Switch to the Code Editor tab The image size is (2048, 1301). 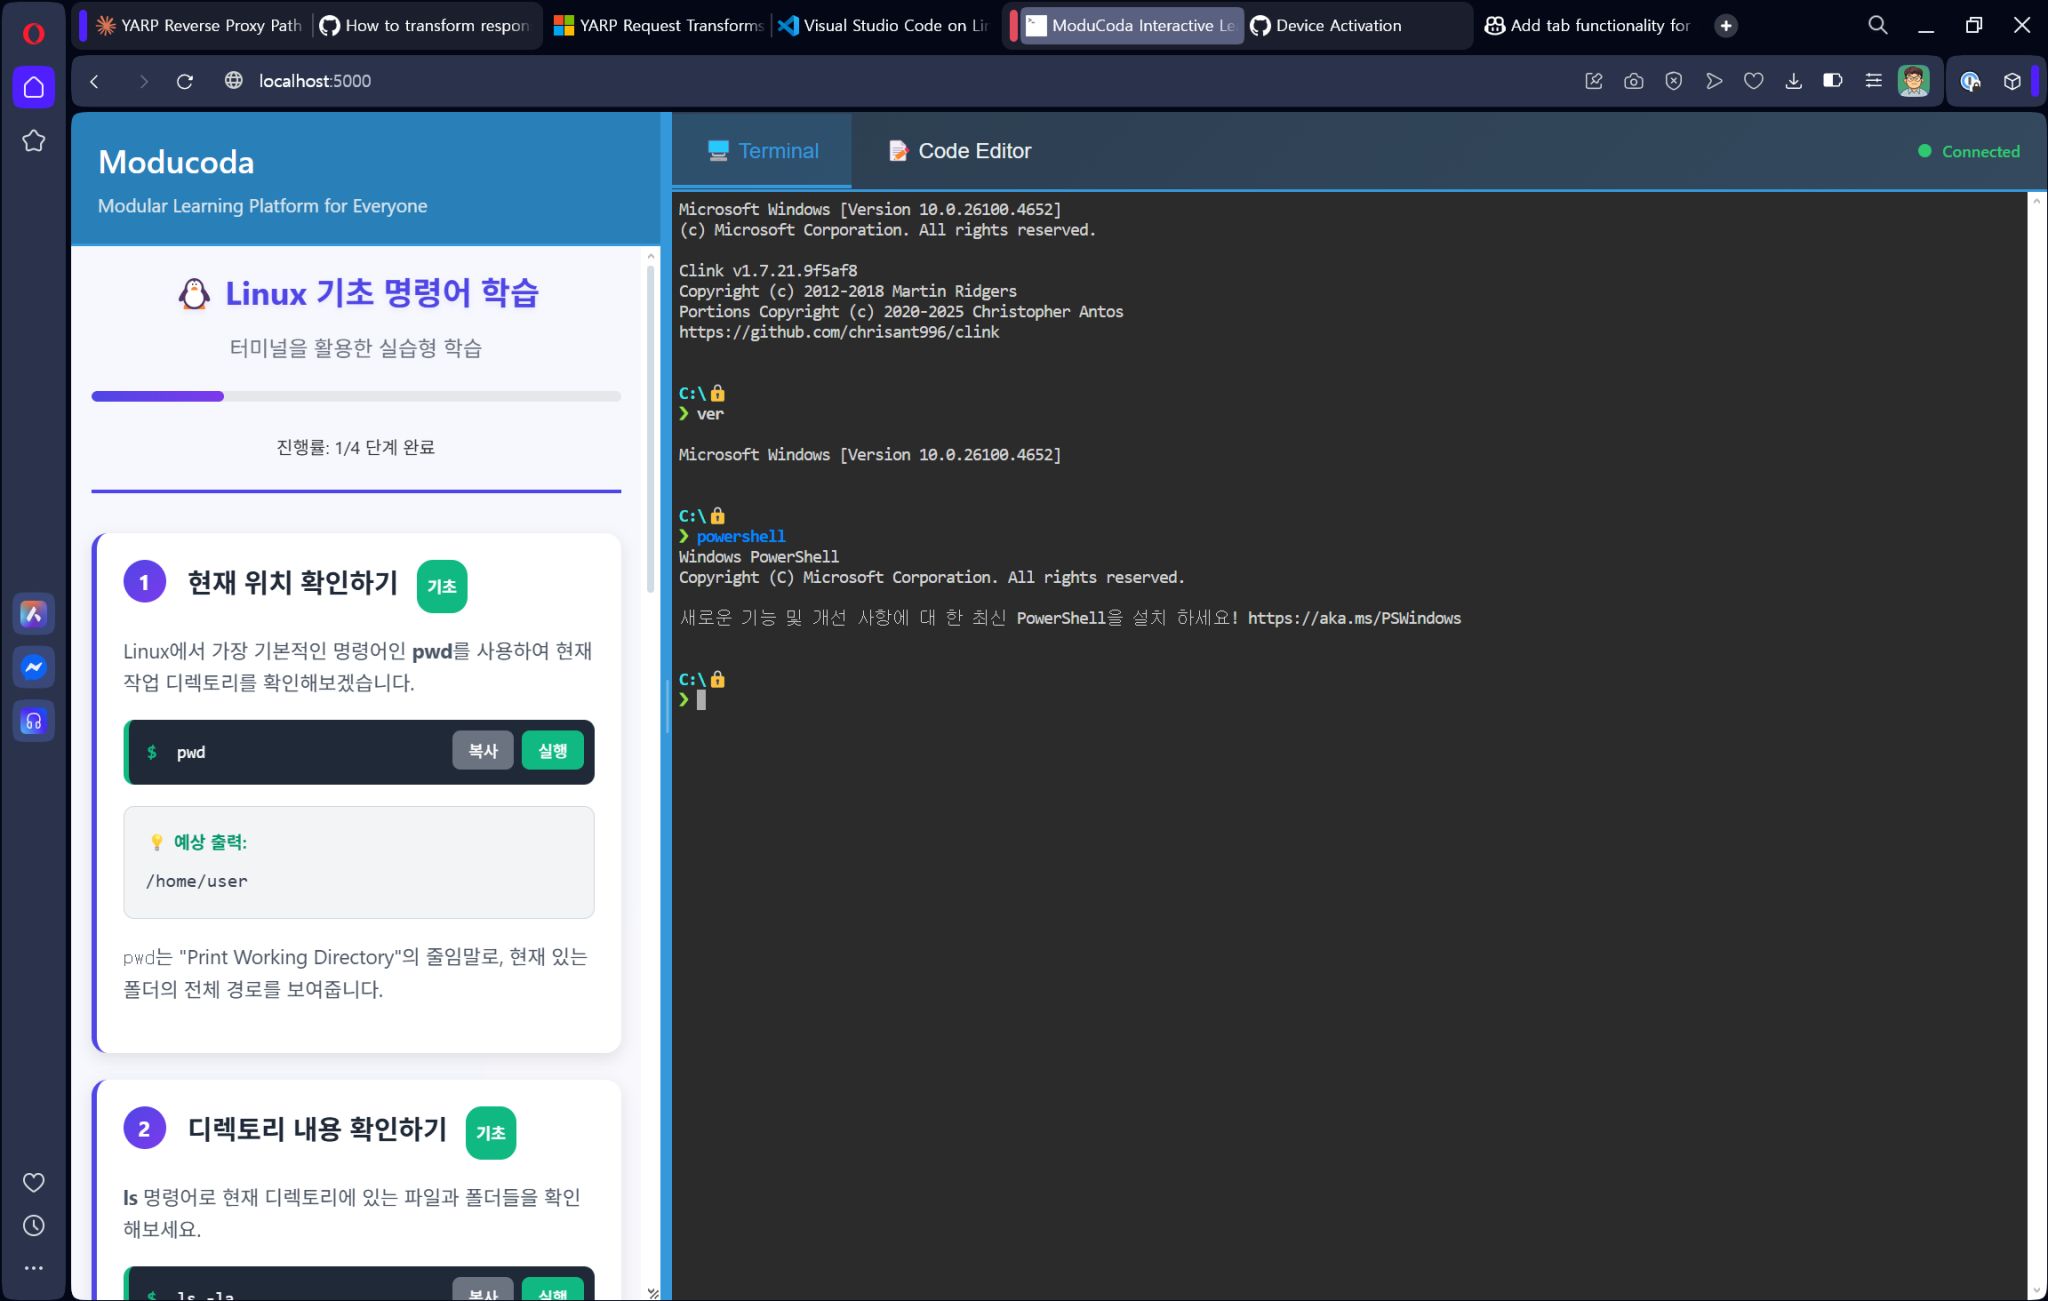coord(958,150)
